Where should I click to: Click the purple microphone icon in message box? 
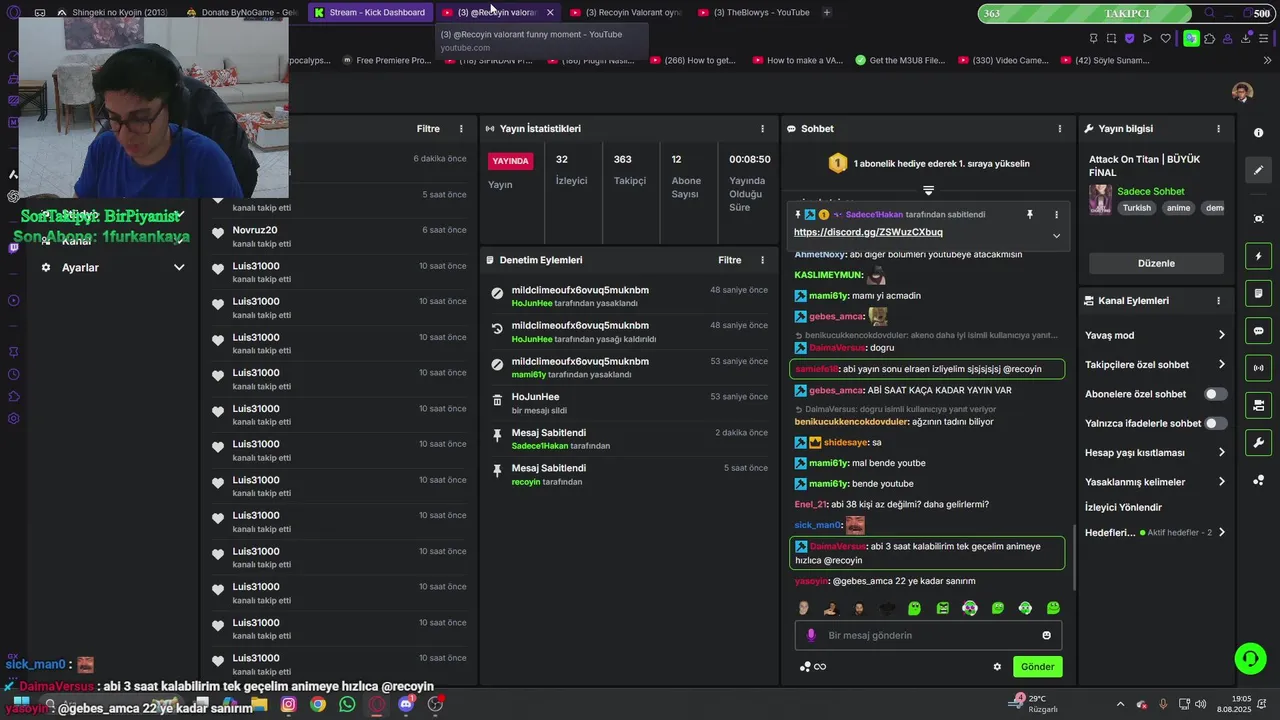tap(811, 635)
